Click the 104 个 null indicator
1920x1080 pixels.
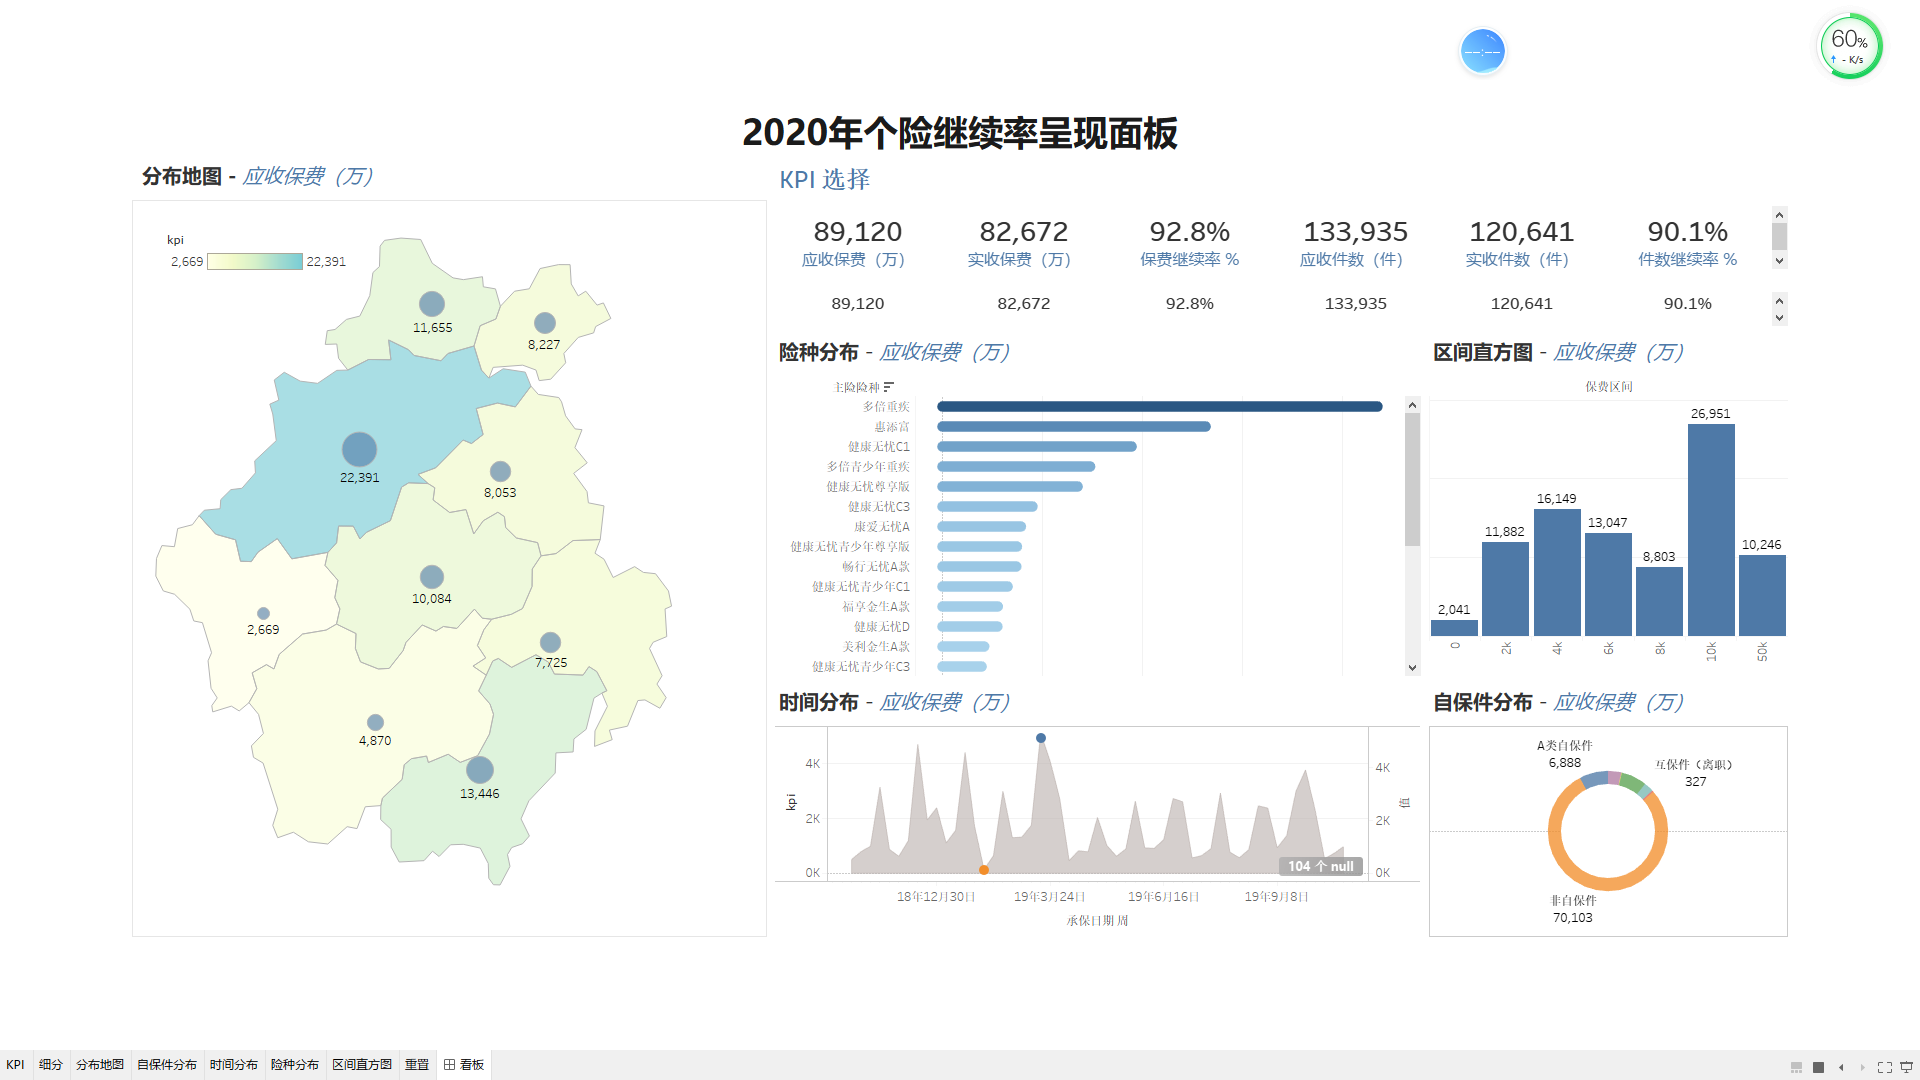(1320, 866)
